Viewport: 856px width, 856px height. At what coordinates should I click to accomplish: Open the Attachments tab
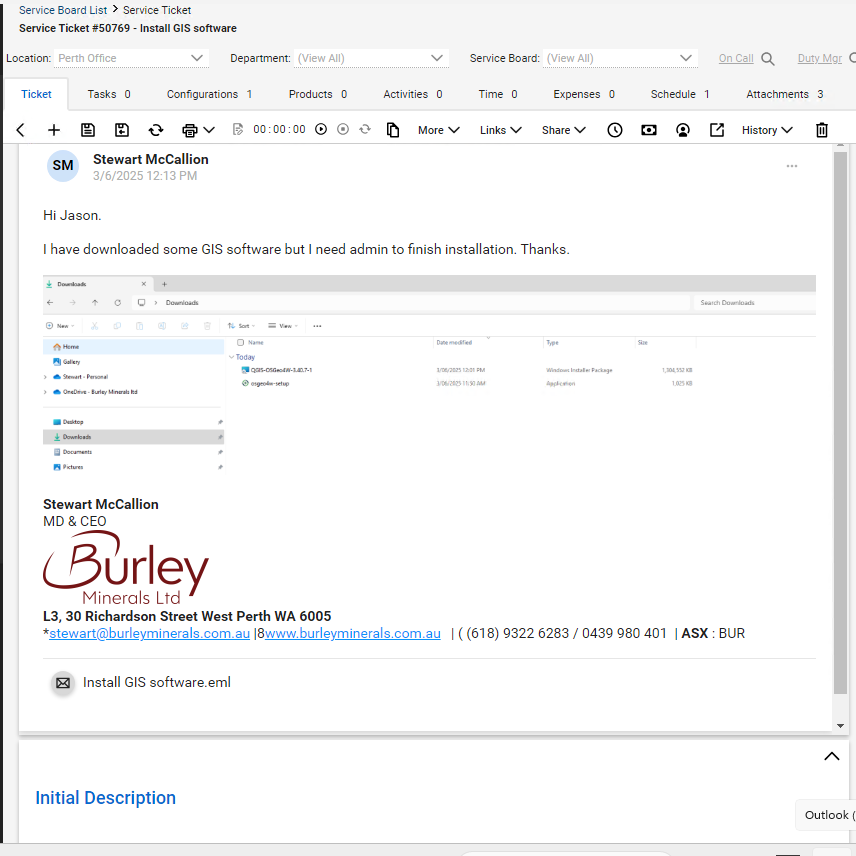(784, 94)
